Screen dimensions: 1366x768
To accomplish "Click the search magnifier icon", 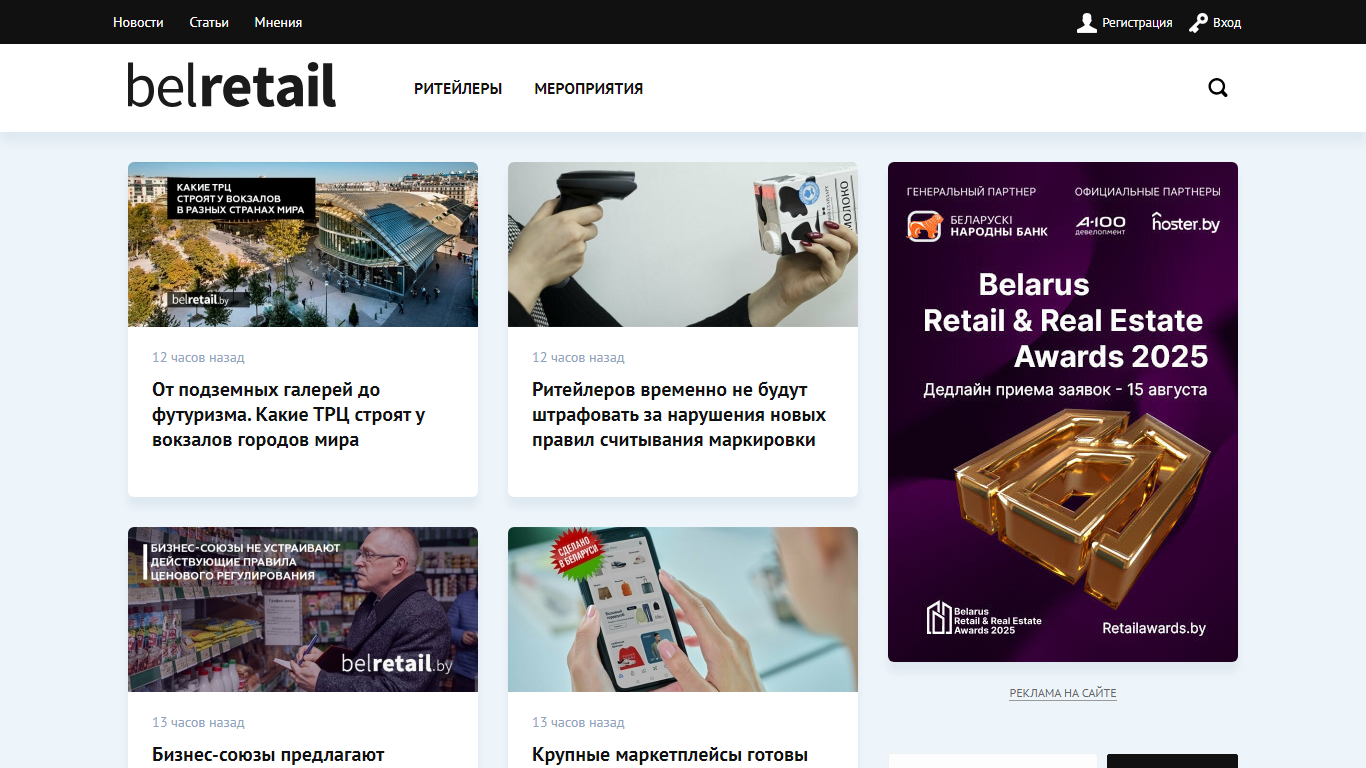I will pyautogui.click(x=1217, y=88).
